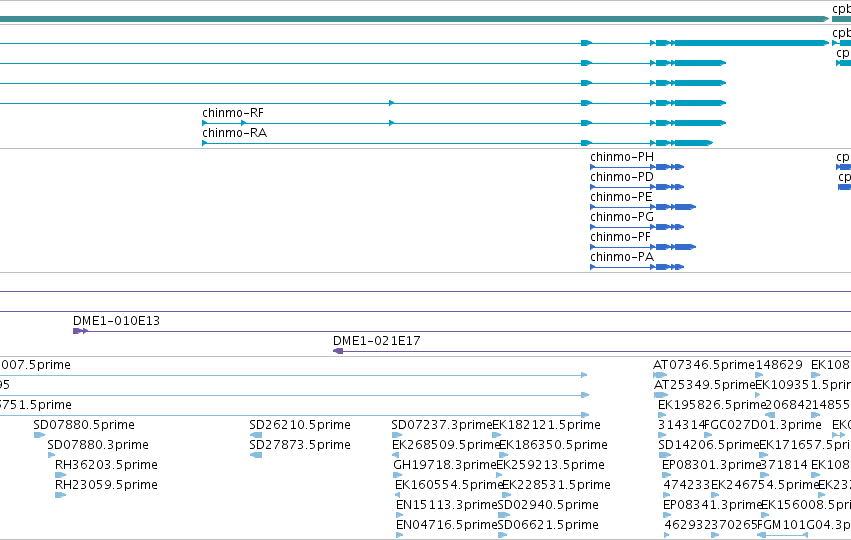Click the SD02940.5prime EST label
851x540 pixels.
(x=548, y=505)
